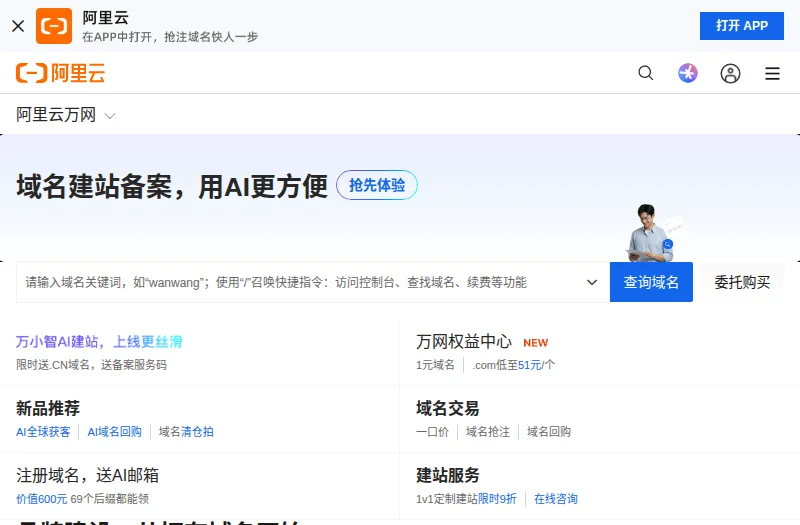Click the 阿里云万网 menu label

(x=56, y=114)
